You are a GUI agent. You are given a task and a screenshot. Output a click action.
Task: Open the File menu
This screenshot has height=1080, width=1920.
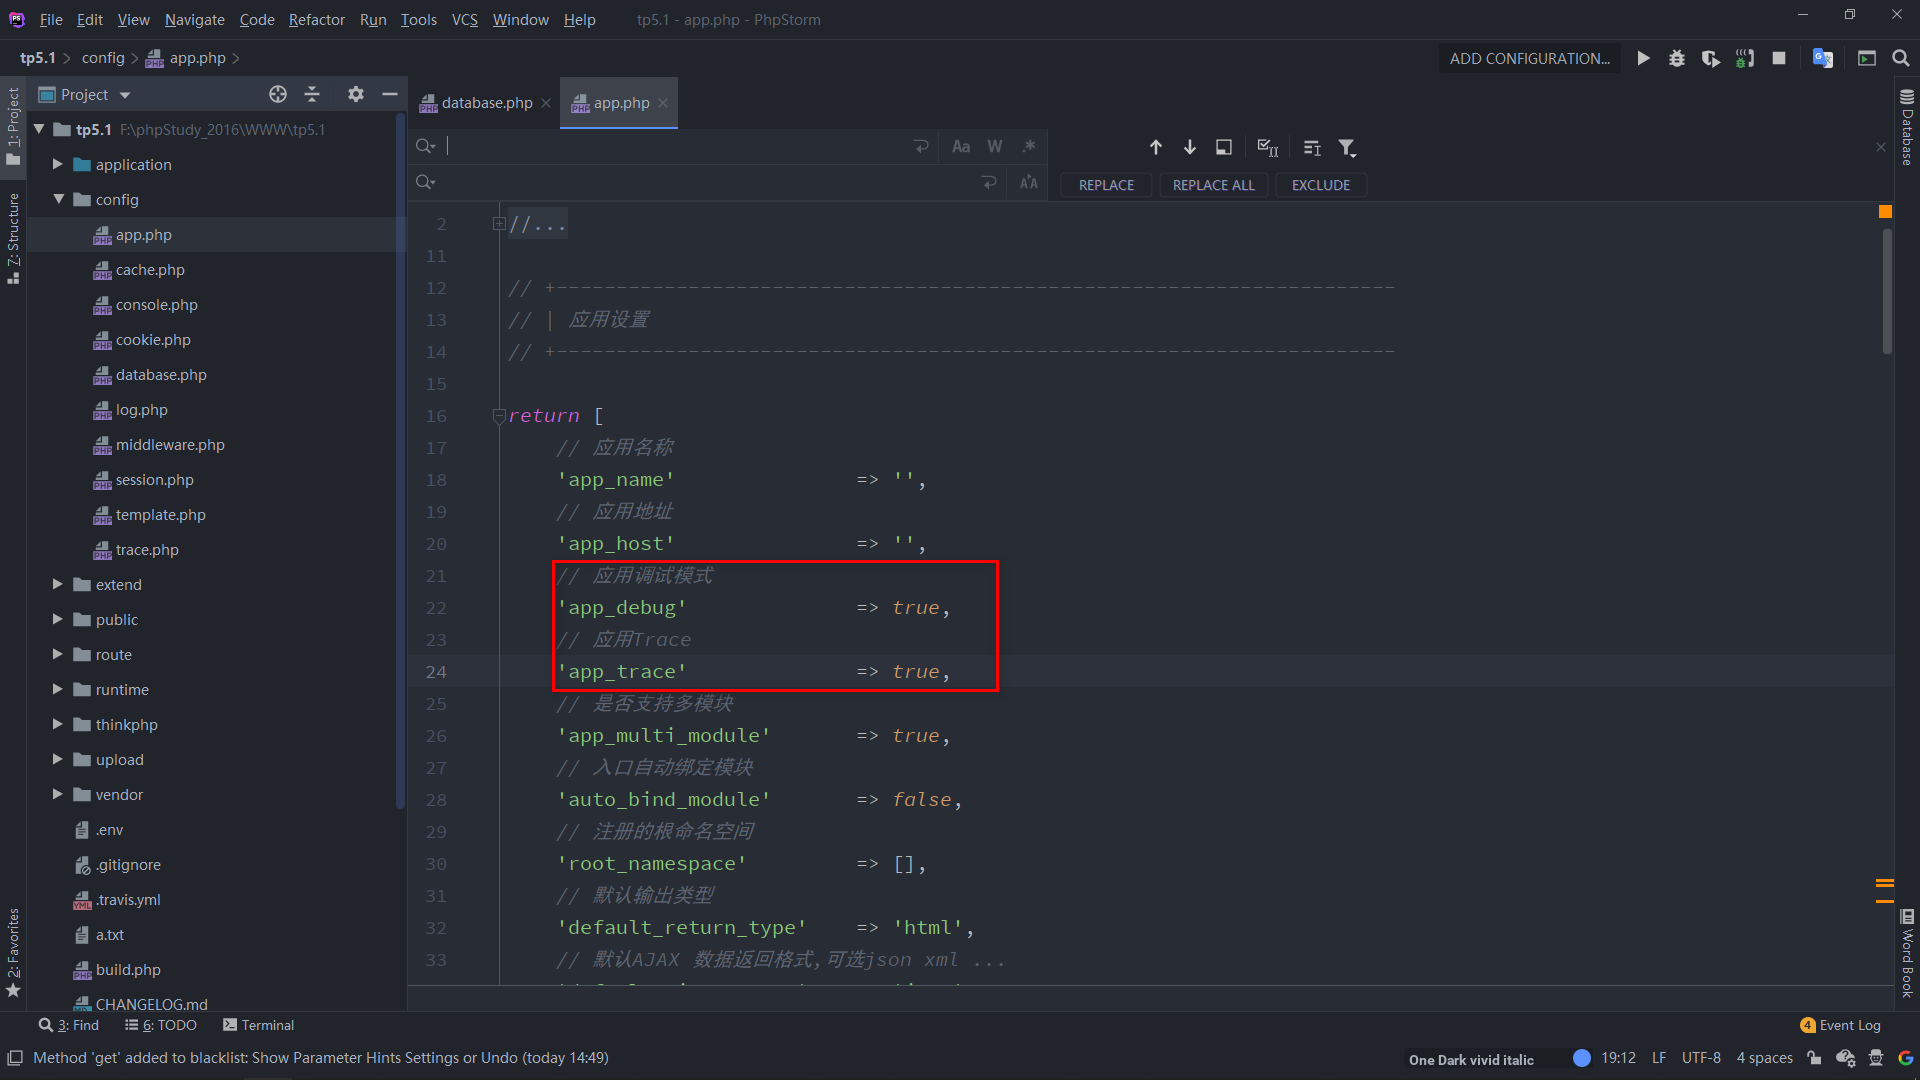[x=51, y=19]
